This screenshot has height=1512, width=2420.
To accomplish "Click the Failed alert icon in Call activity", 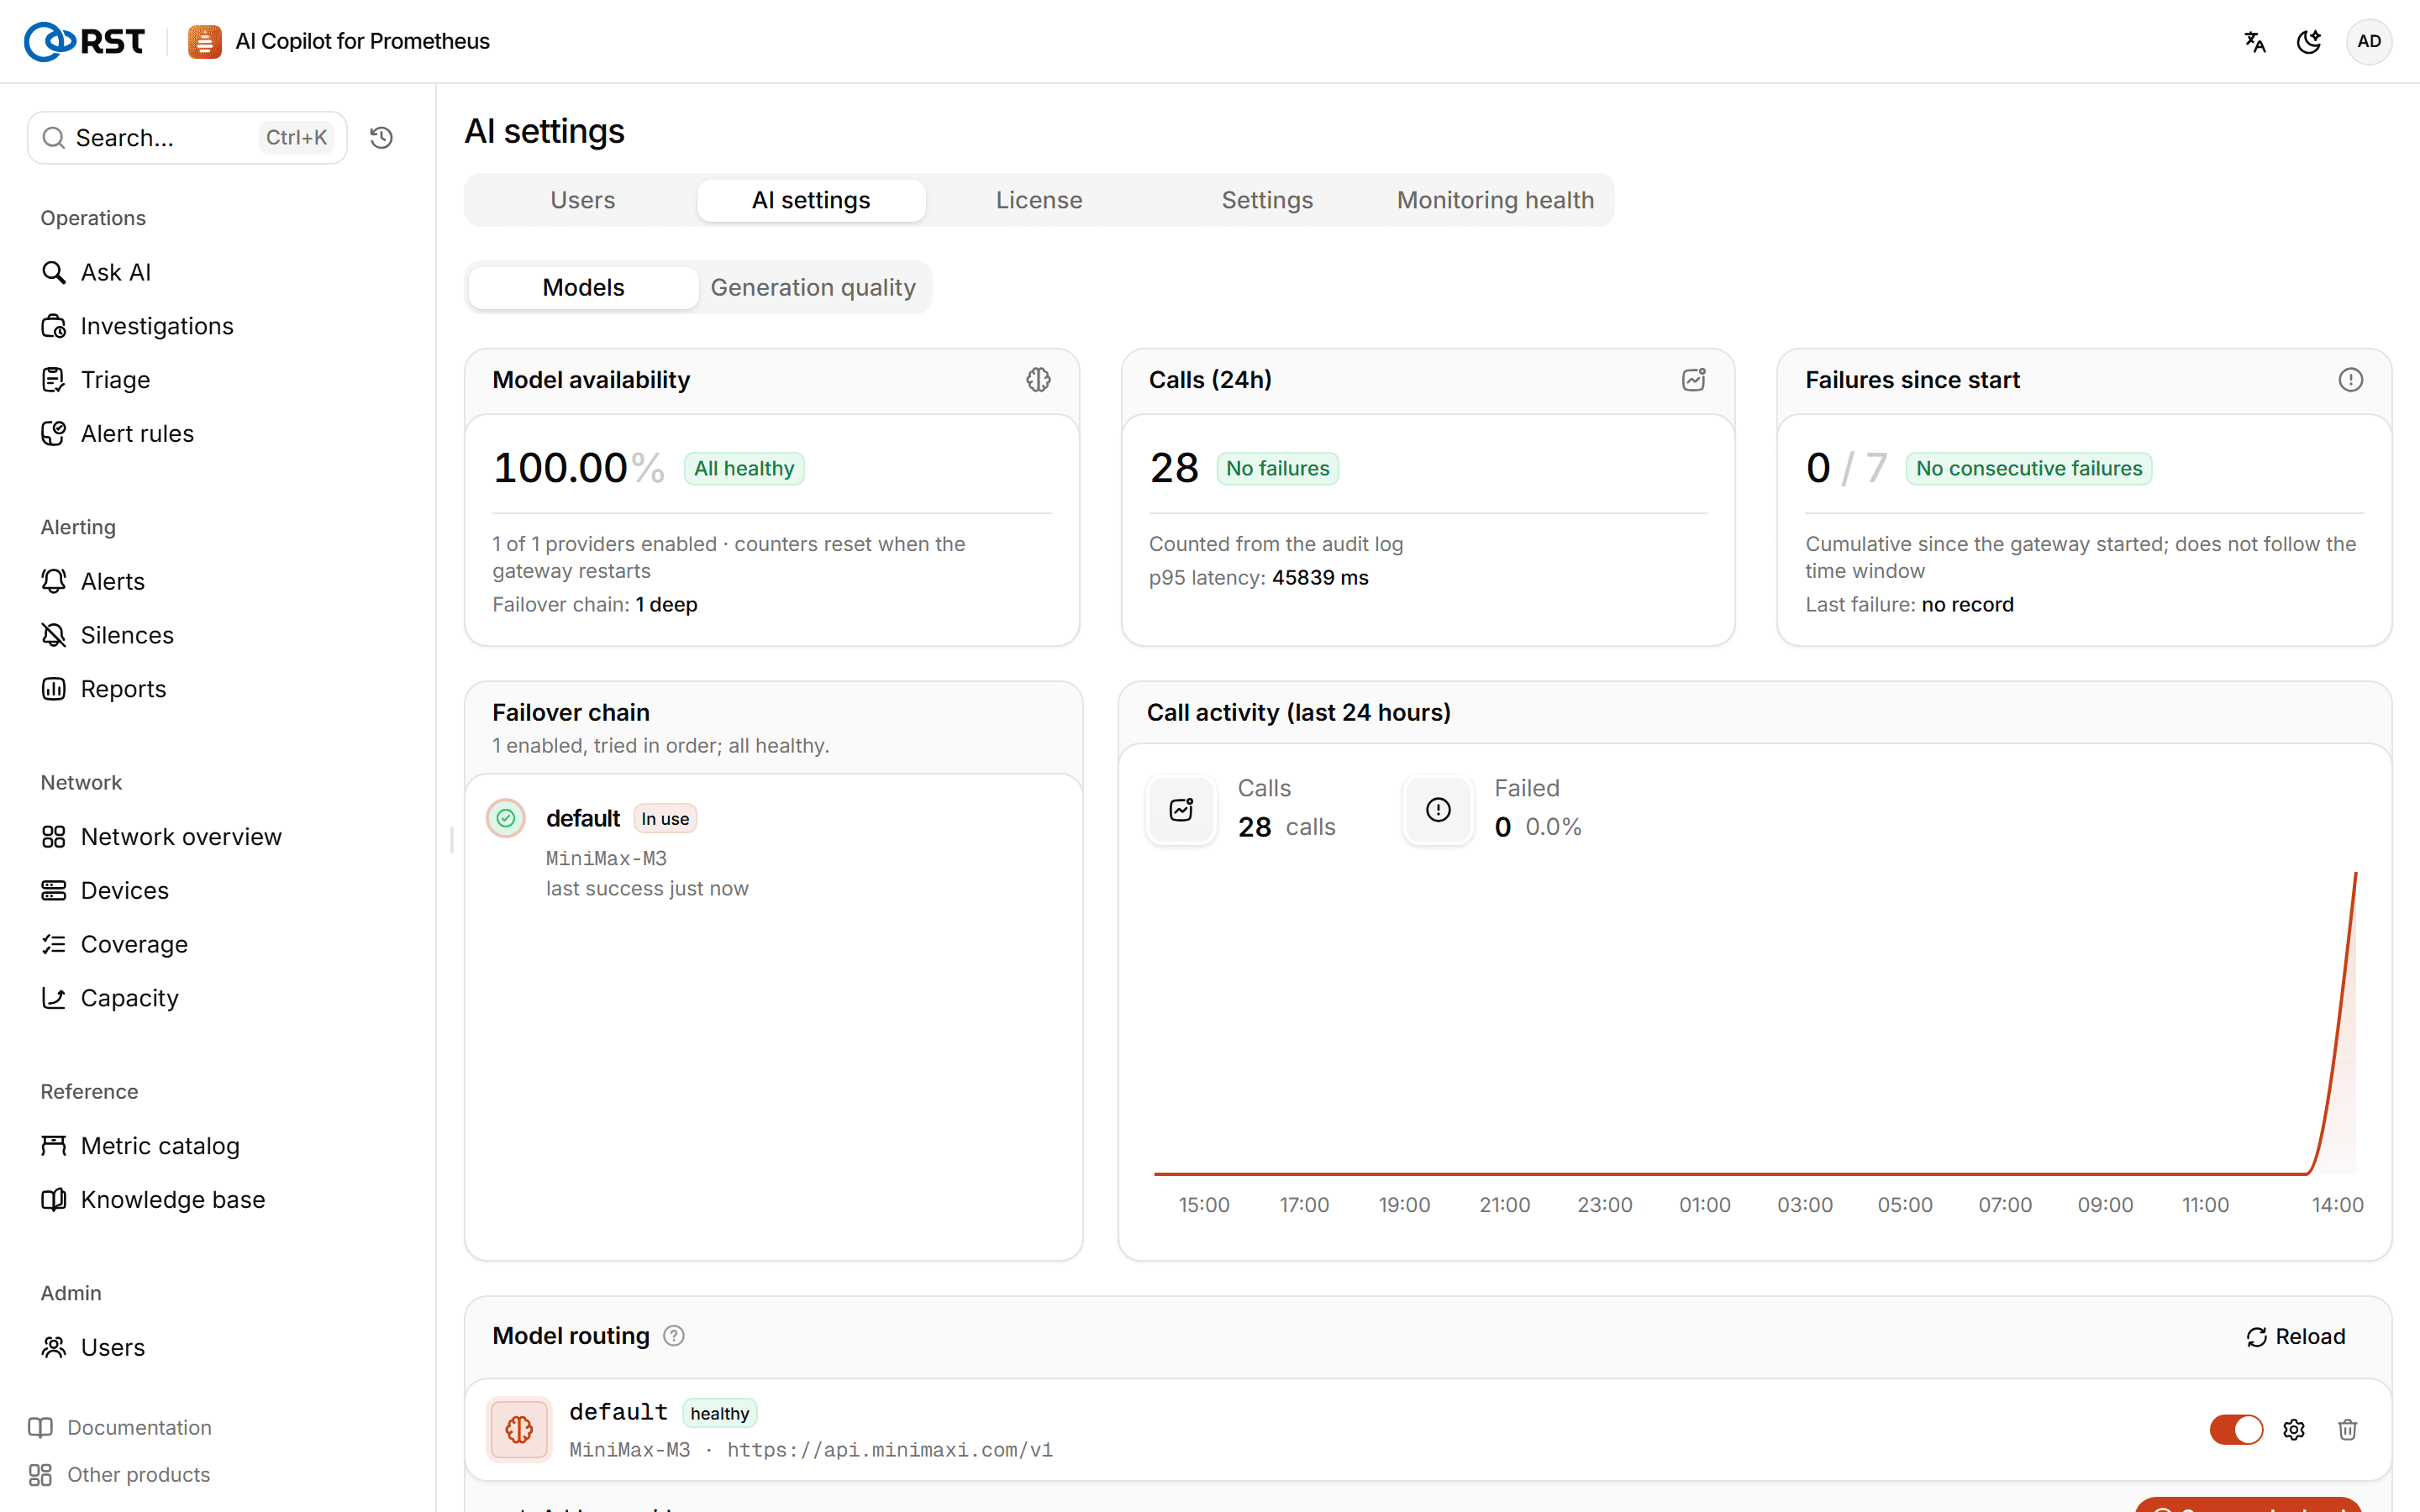I will point(1438,810).
